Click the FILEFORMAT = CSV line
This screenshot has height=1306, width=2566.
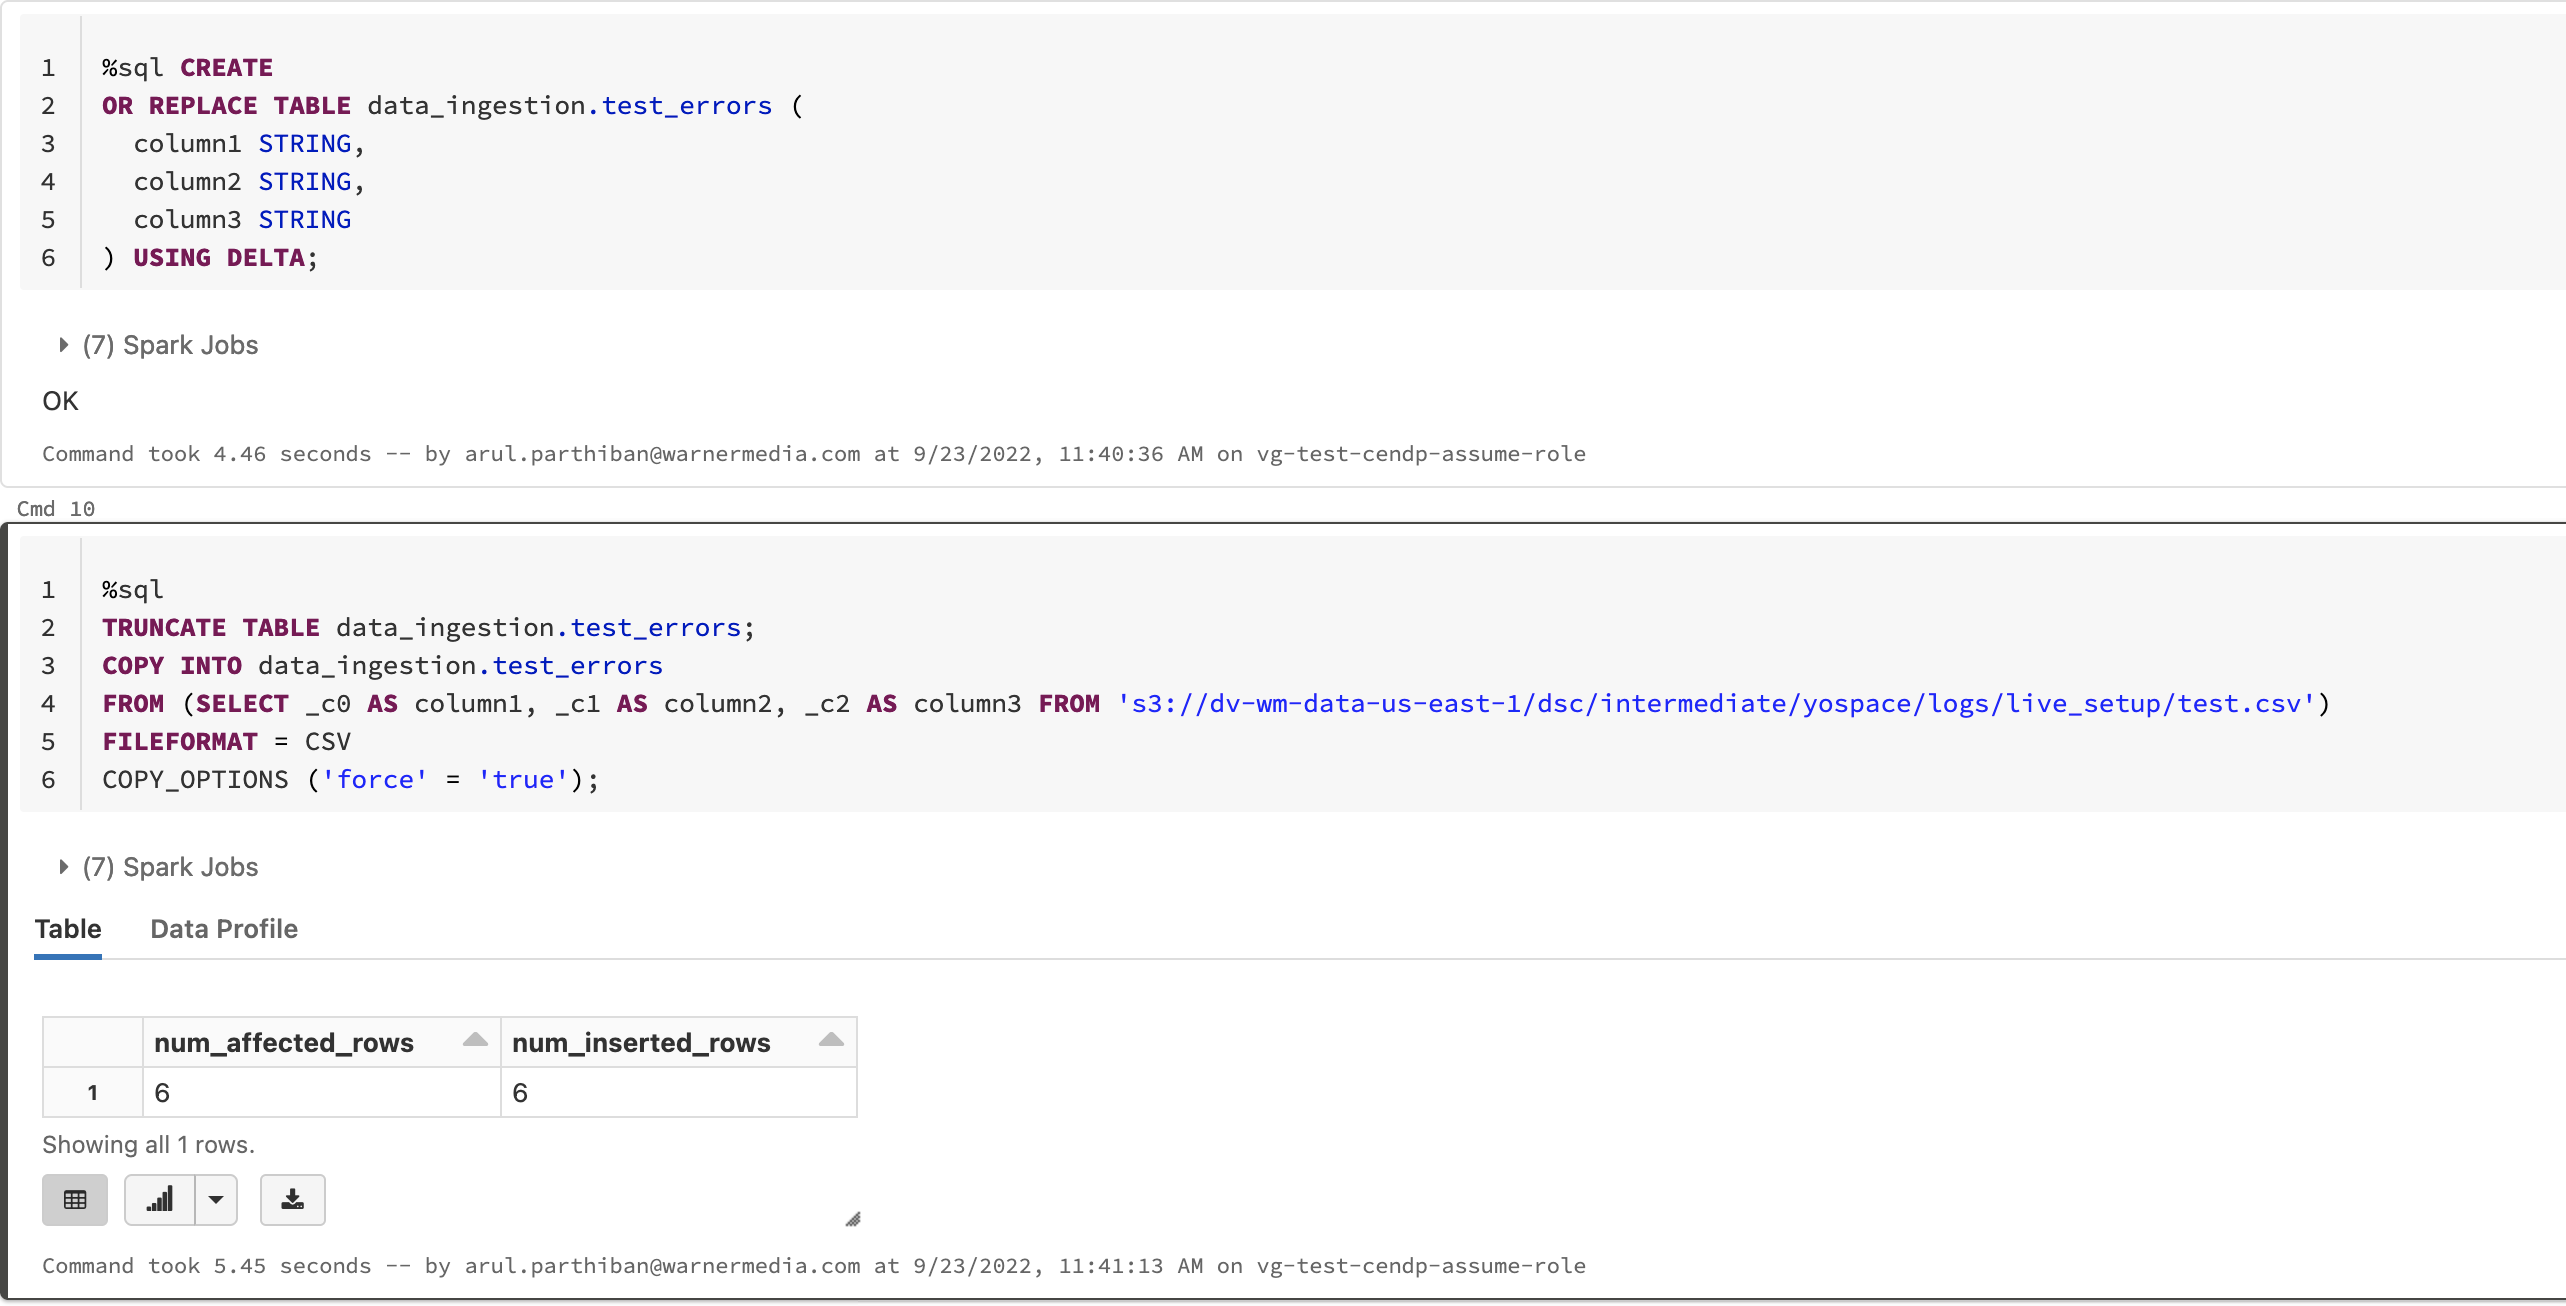coord(226,742)
